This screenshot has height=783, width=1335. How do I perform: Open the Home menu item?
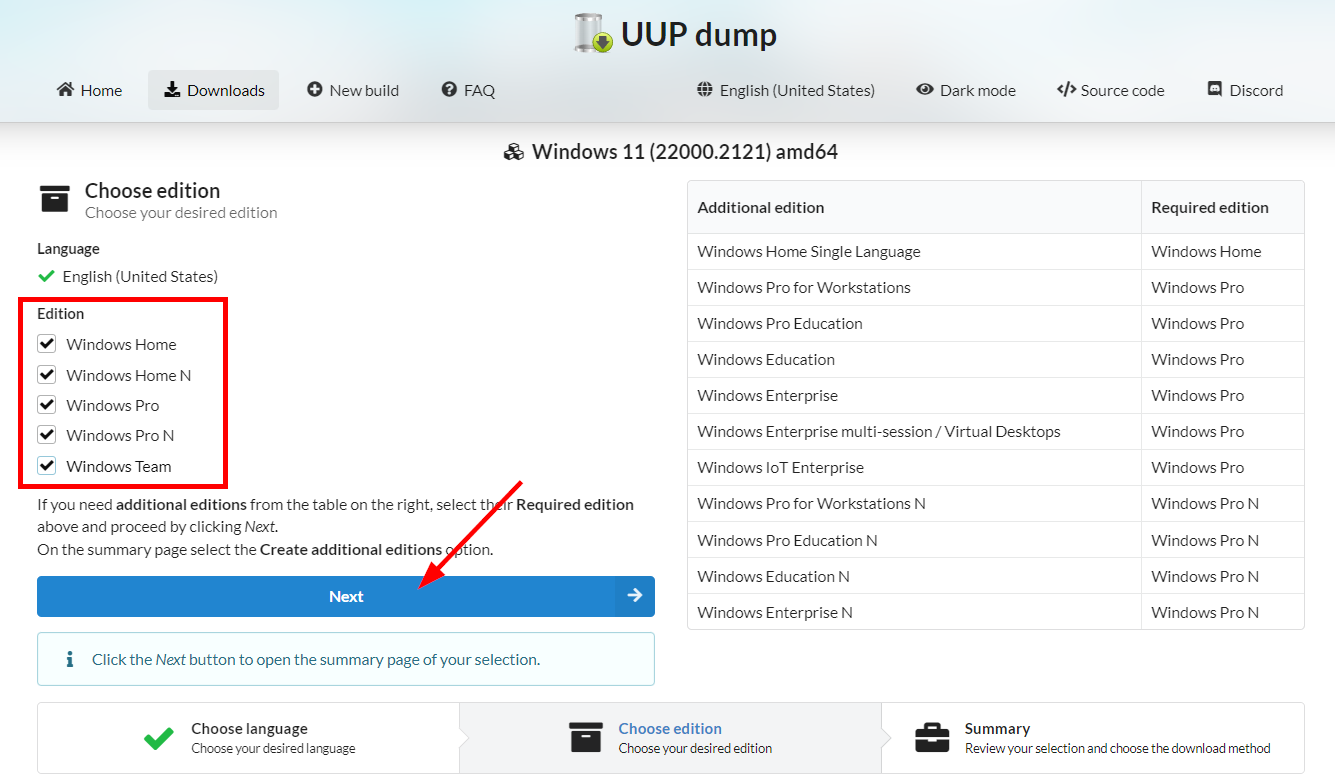point(89,90)
